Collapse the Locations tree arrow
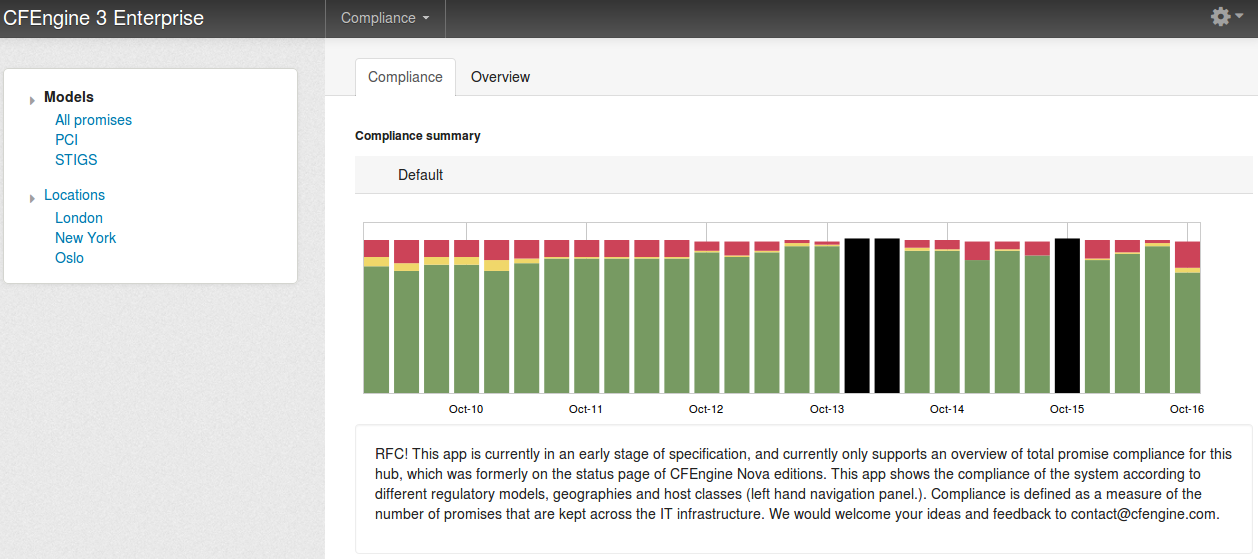1258x559 pixels. pyautogui.click(x=33, y=198)
